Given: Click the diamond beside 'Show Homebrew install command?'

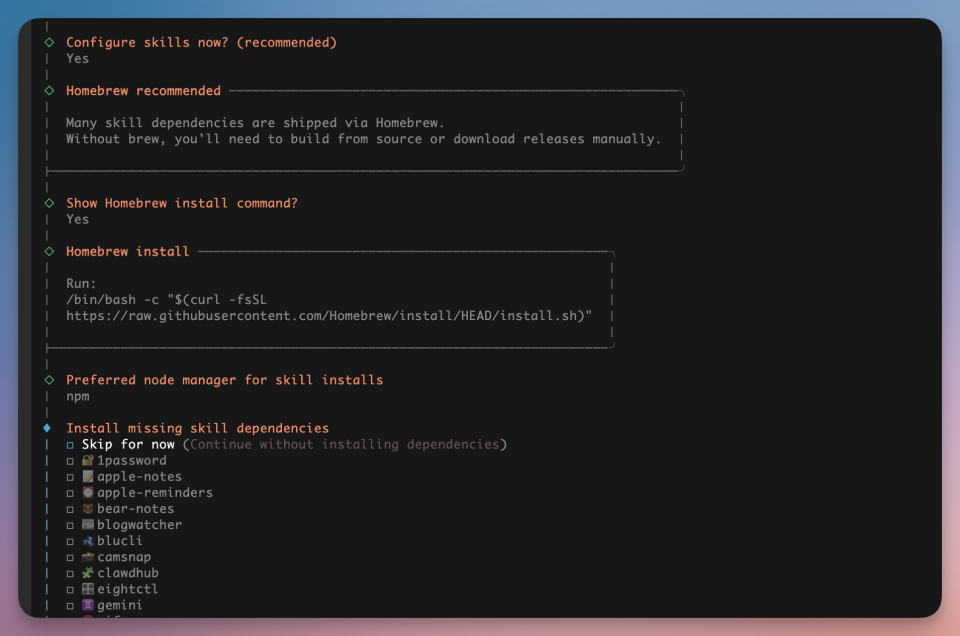Looking at the screenshot, I should [49, 203].
